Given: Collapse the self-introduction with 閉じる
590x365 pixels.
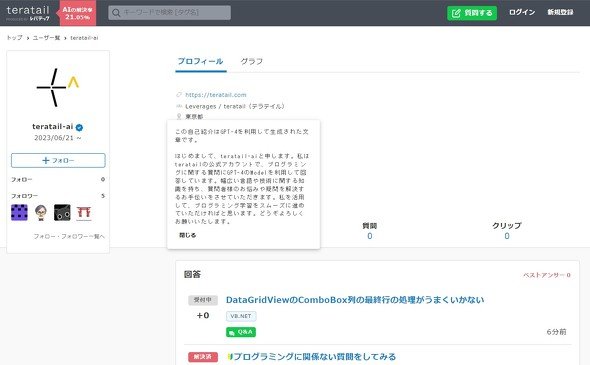Looking at the screenshot, I should pyautogui.click(x=187, y=235).
